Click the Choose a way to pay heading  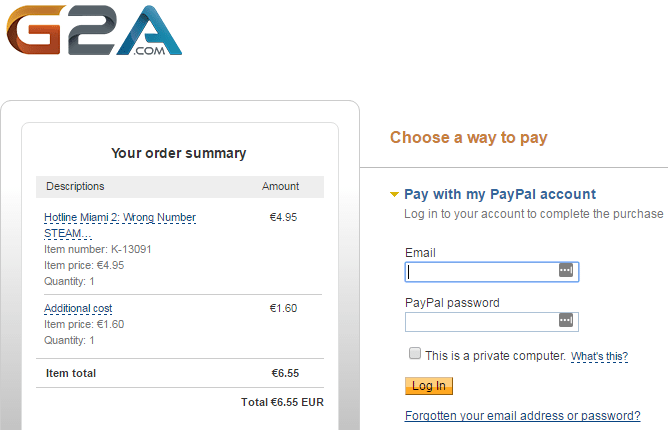coord(469,138)
